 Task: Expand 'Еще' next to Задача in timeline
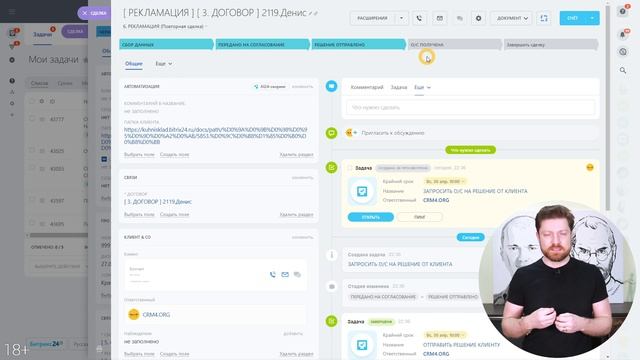(422, 87)
